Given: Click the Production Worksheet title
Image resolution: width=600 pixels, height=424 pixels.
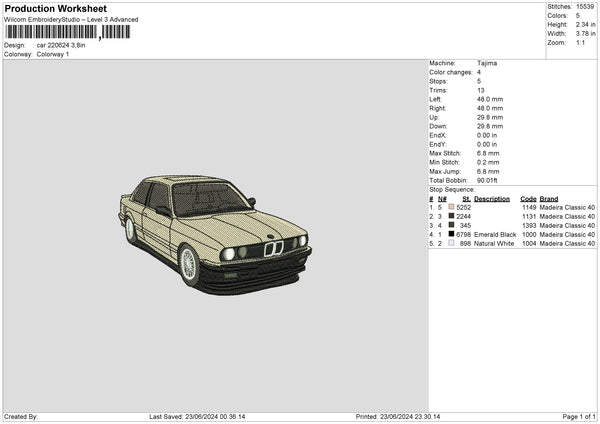Looking at the screenshot, I should pyautogui.click(x=55, y=9).
